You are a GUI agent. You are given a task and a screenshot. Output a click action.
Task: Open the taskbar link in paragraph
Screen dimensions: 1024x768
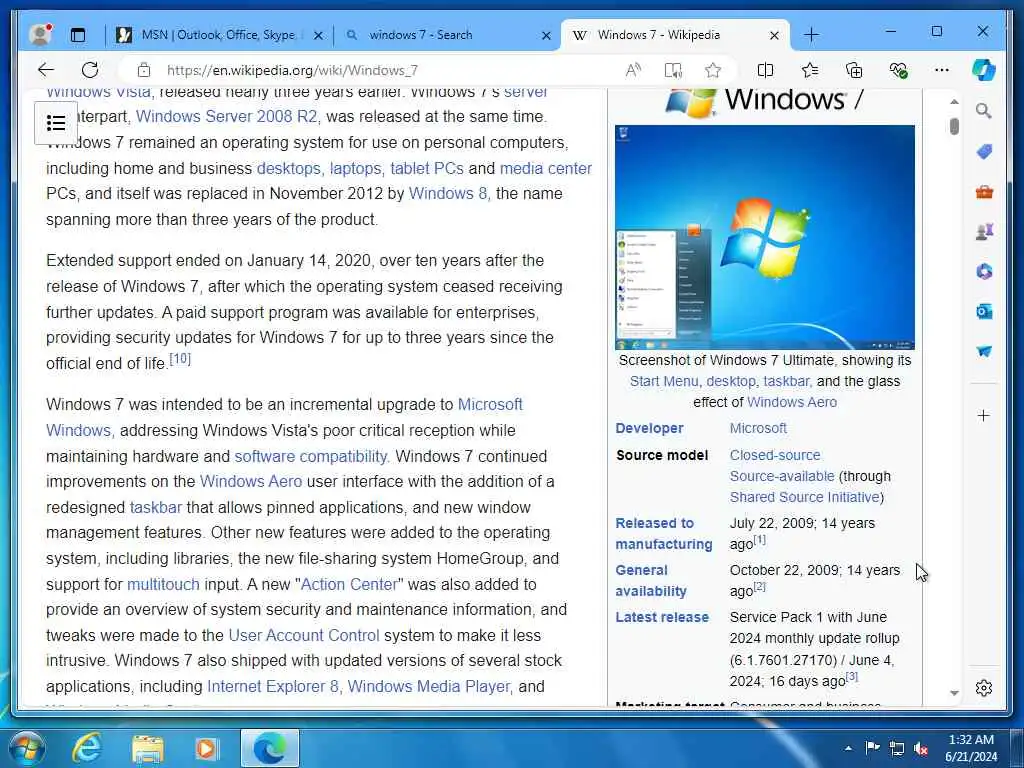[155, 507]
